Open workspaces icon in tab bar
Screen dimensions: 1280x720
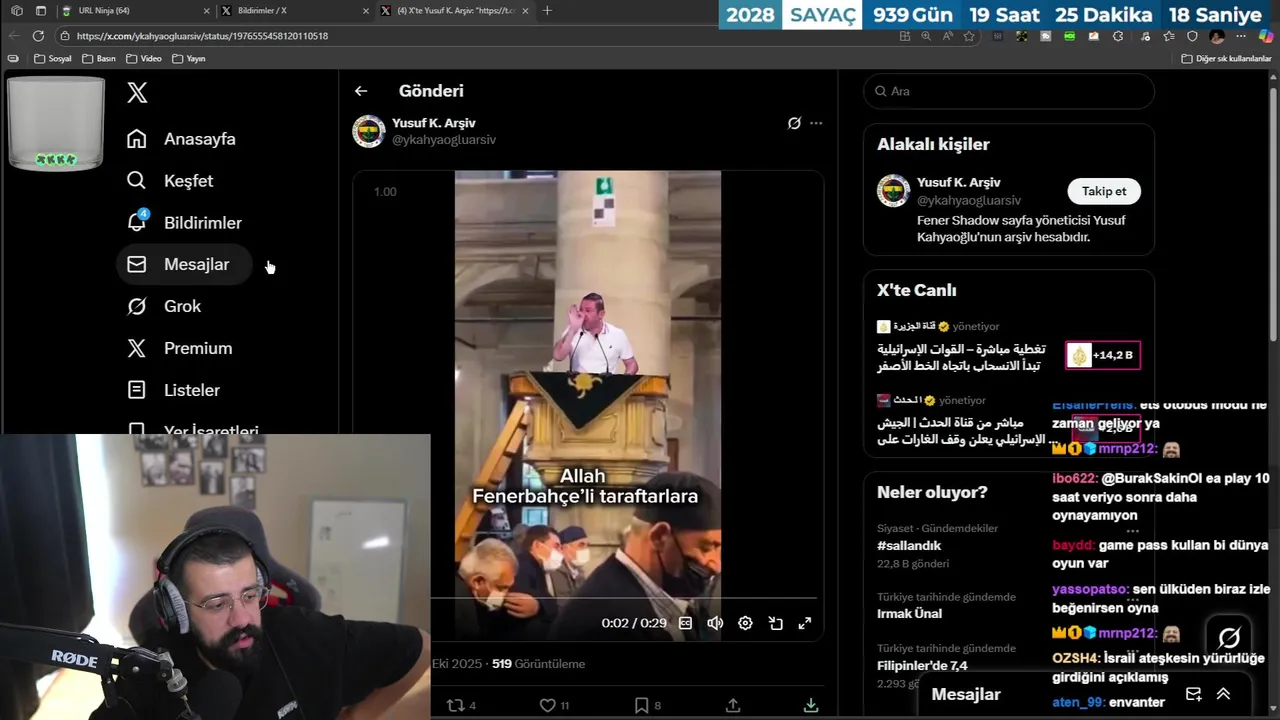[x=17, y=11]
